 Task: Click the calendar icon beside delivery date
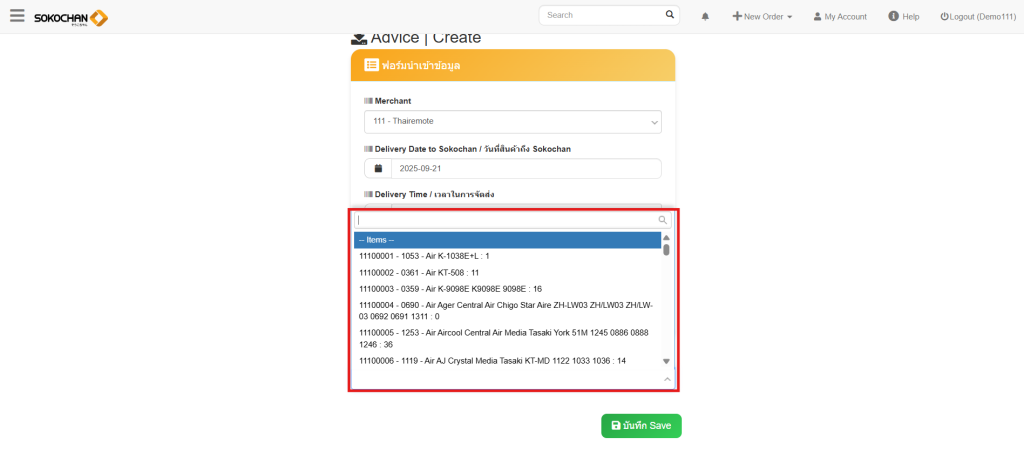[x=378, y=168]
